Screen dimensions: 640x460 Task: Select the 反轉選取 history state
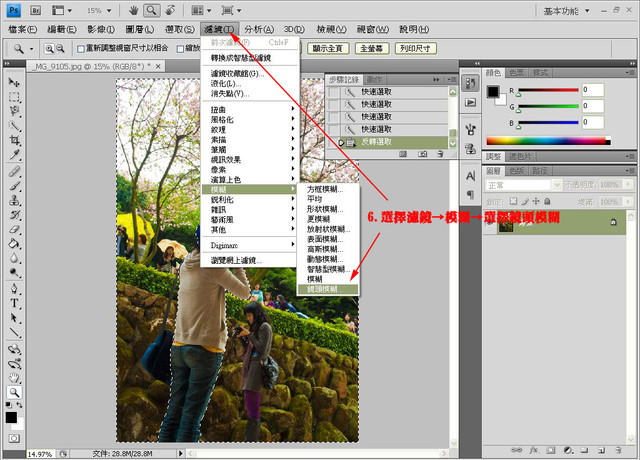(x=387, y=142)
